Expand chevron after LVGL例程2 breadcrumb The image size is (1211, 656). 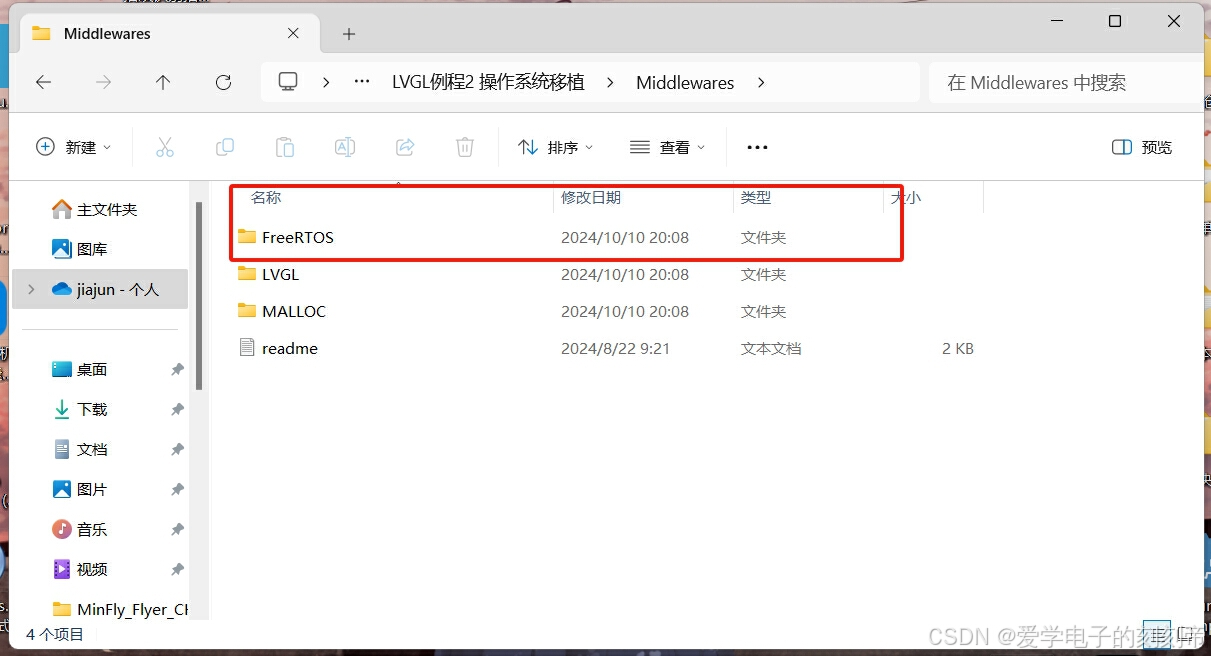[611, 82]
